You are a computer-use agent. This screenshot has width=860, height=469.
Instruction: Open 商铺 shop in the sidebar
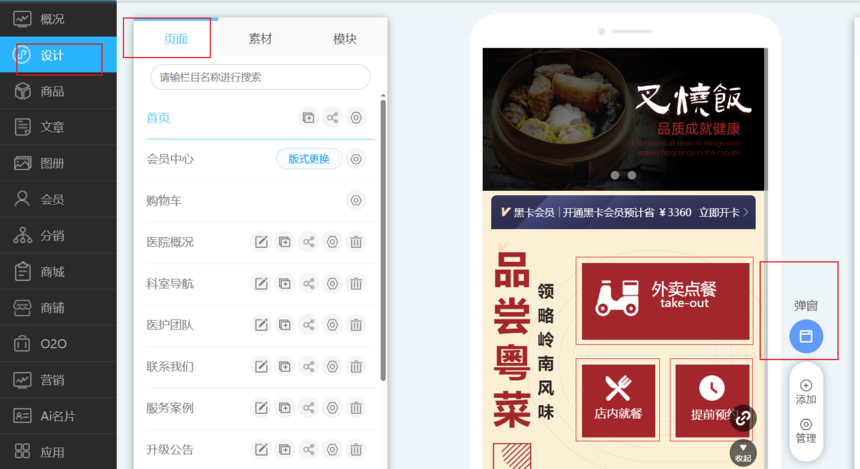(58, 308)
